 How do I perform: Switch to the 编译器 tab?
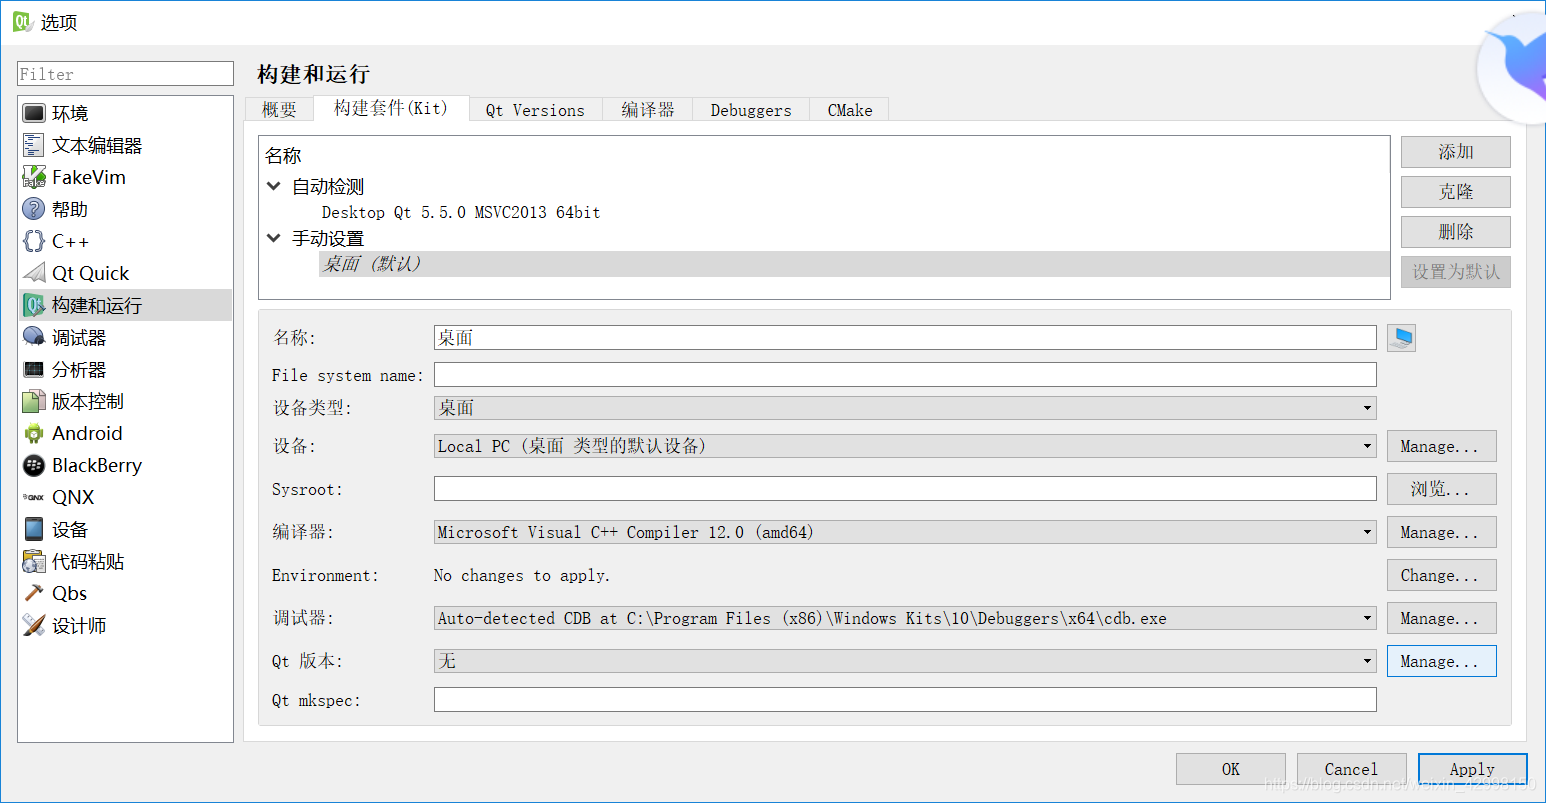tap(647, 110)
